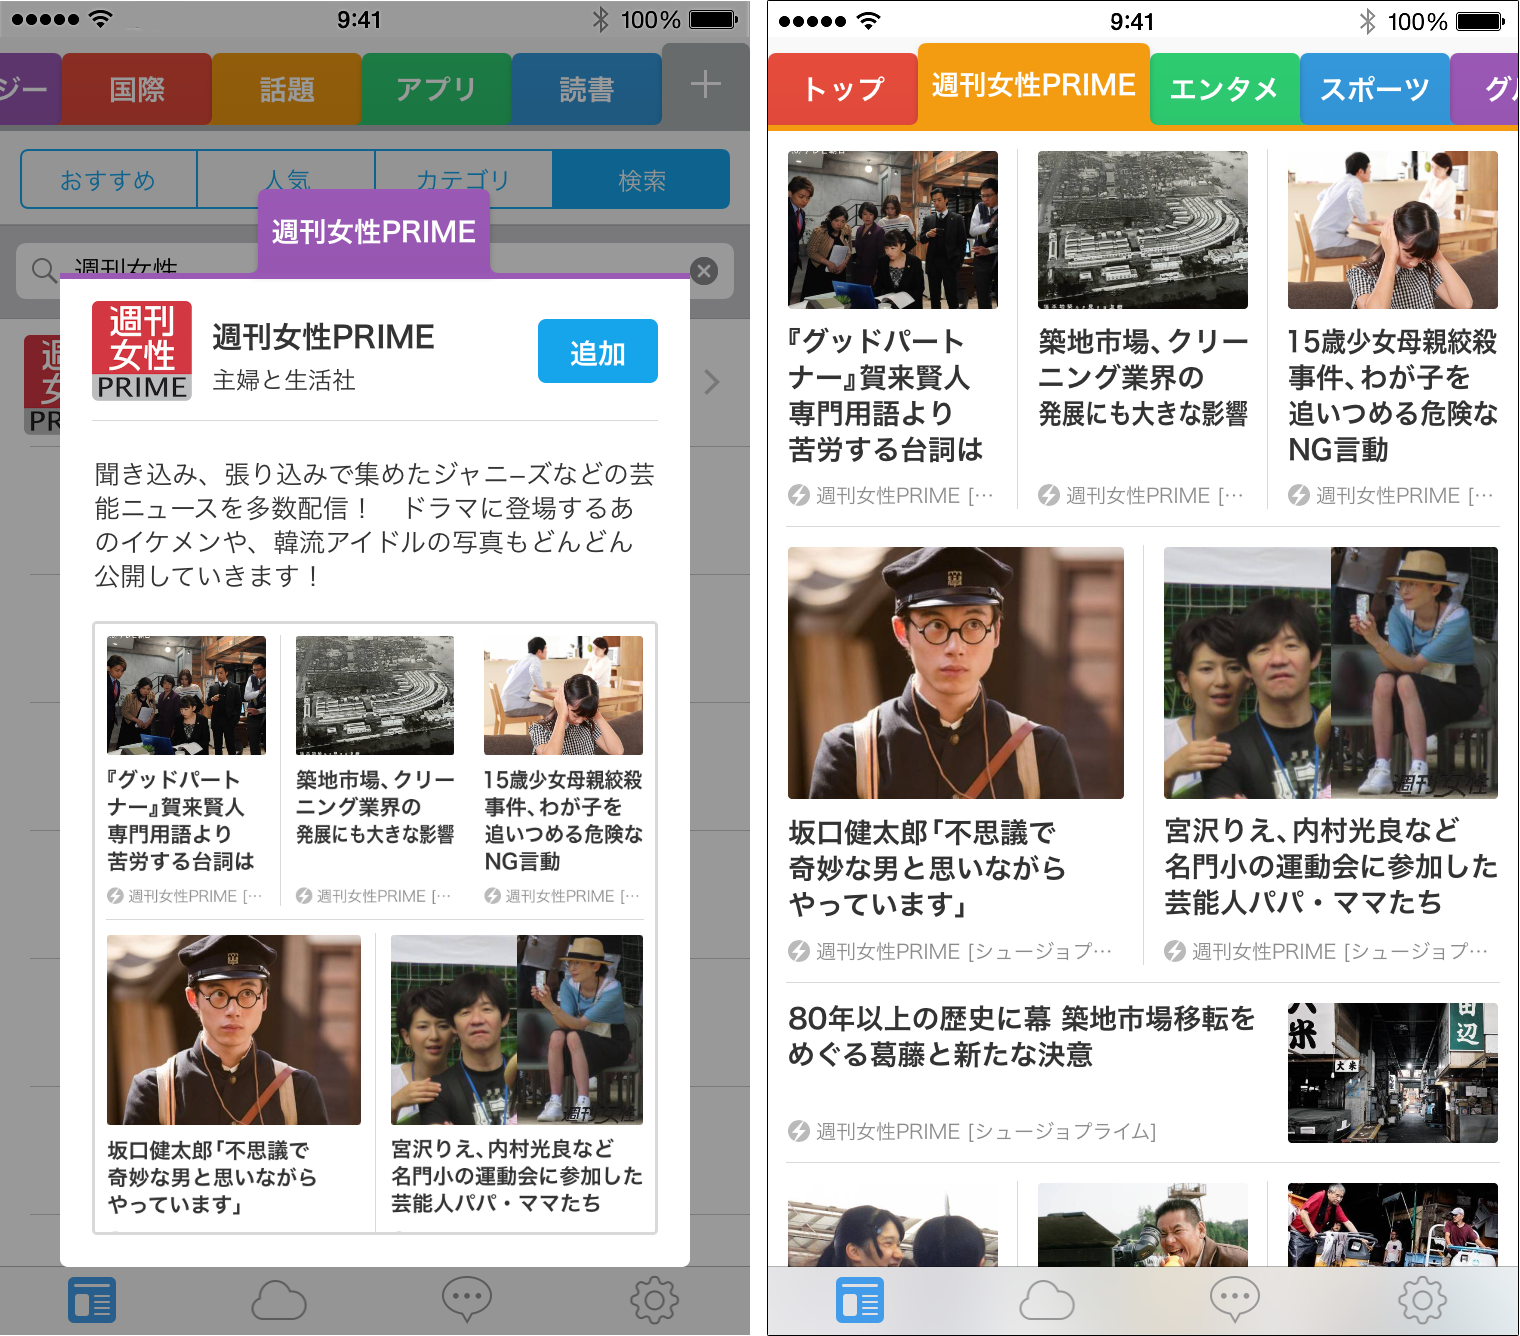Screen dimensions: 1520x1336
Task: Open the market alley photo beside 80年以上の歴史に幕
Action: (1393, 1073)
